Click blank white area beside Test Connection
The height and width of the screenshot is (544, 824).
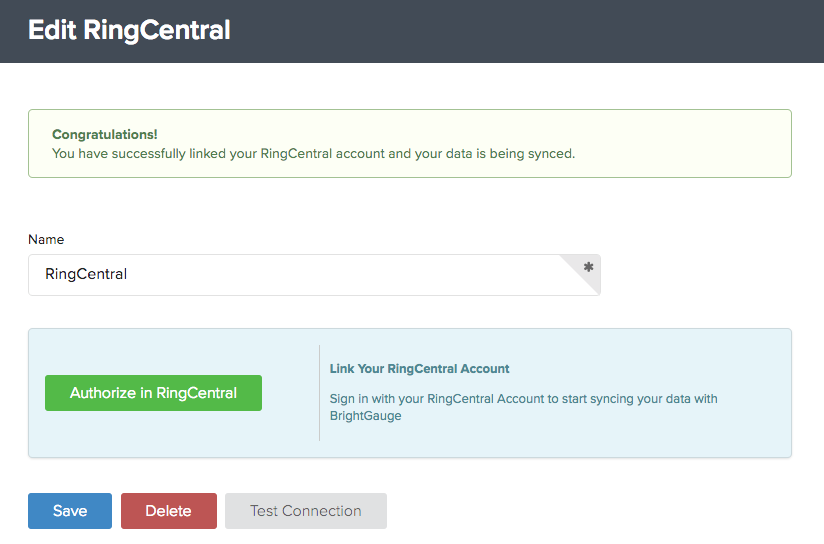coord(578,510)
